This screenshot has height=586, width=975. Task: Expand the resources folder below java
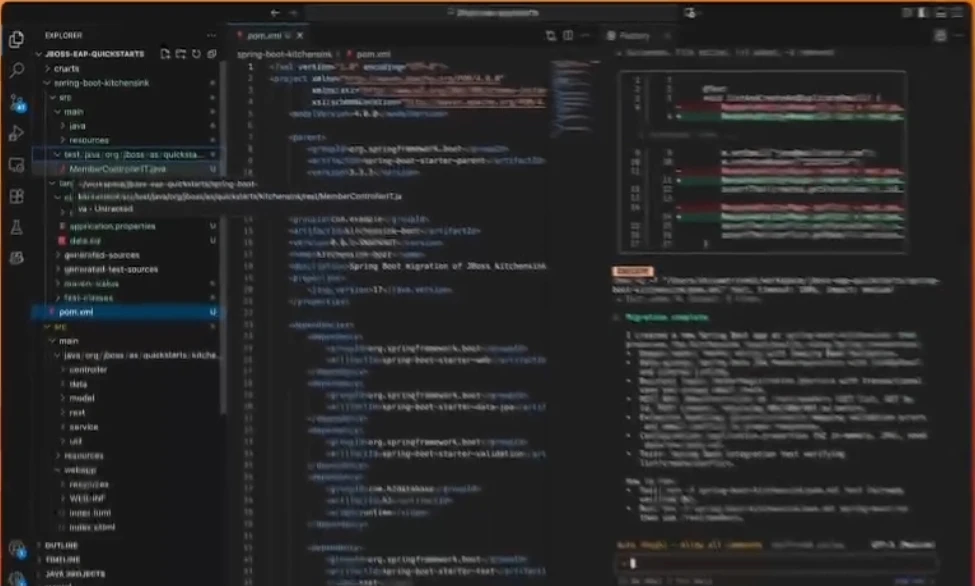89,140
